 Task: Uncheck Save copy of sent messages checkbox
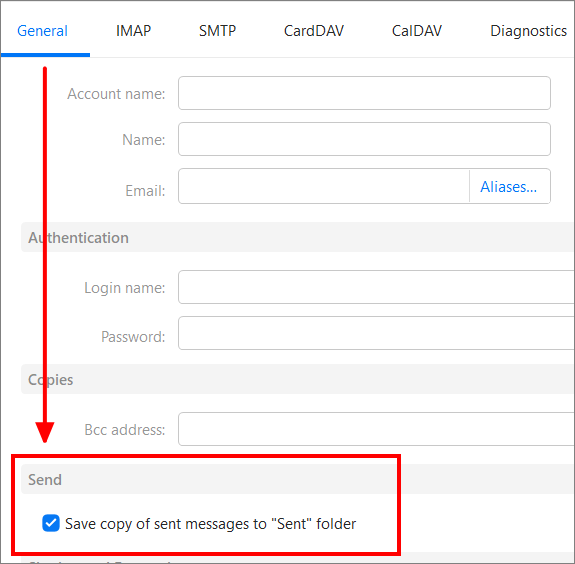tap(51, 523)
